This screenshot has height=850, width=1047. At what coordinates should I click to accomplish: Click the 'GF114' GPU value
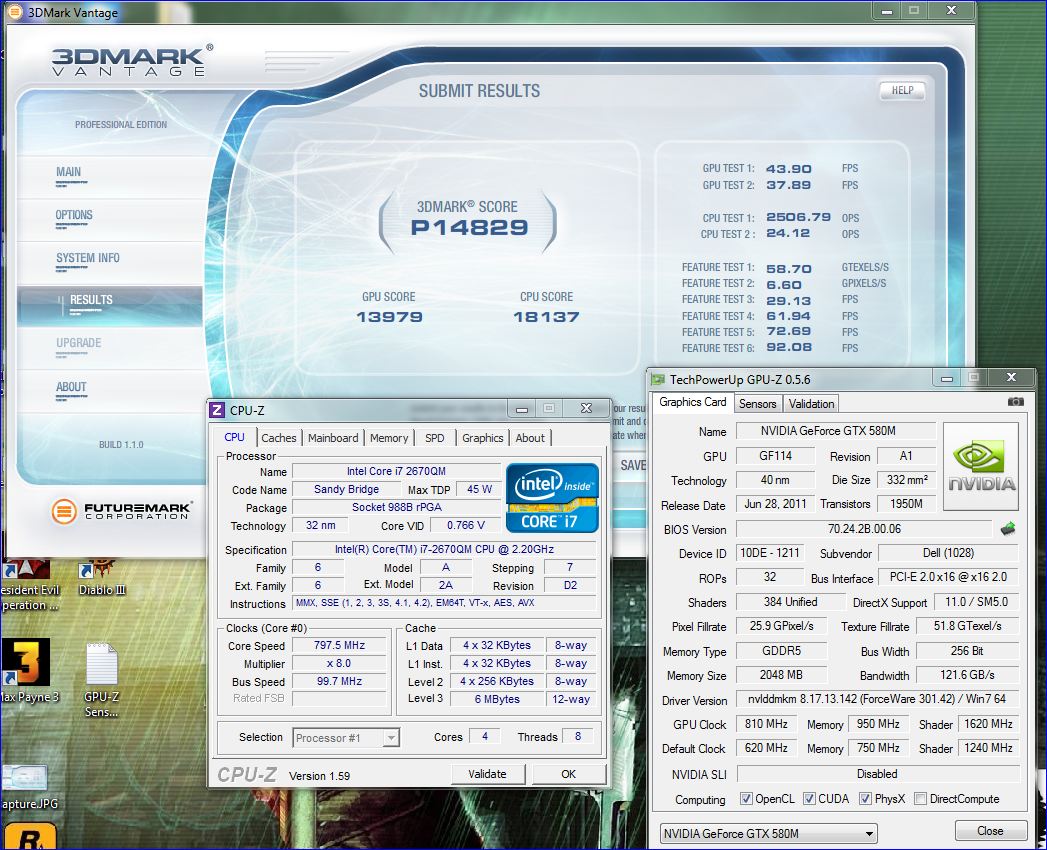coord(775,456)
